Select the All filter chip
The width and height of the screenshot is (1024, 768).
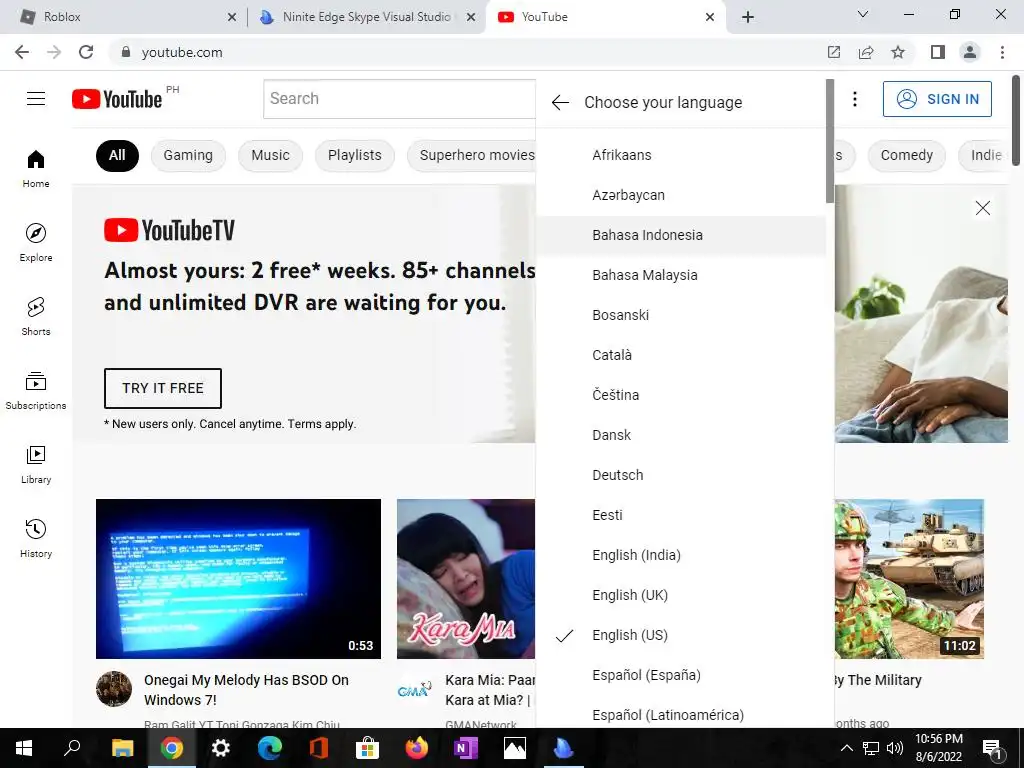pyautogui.click(x=117, y=155)
